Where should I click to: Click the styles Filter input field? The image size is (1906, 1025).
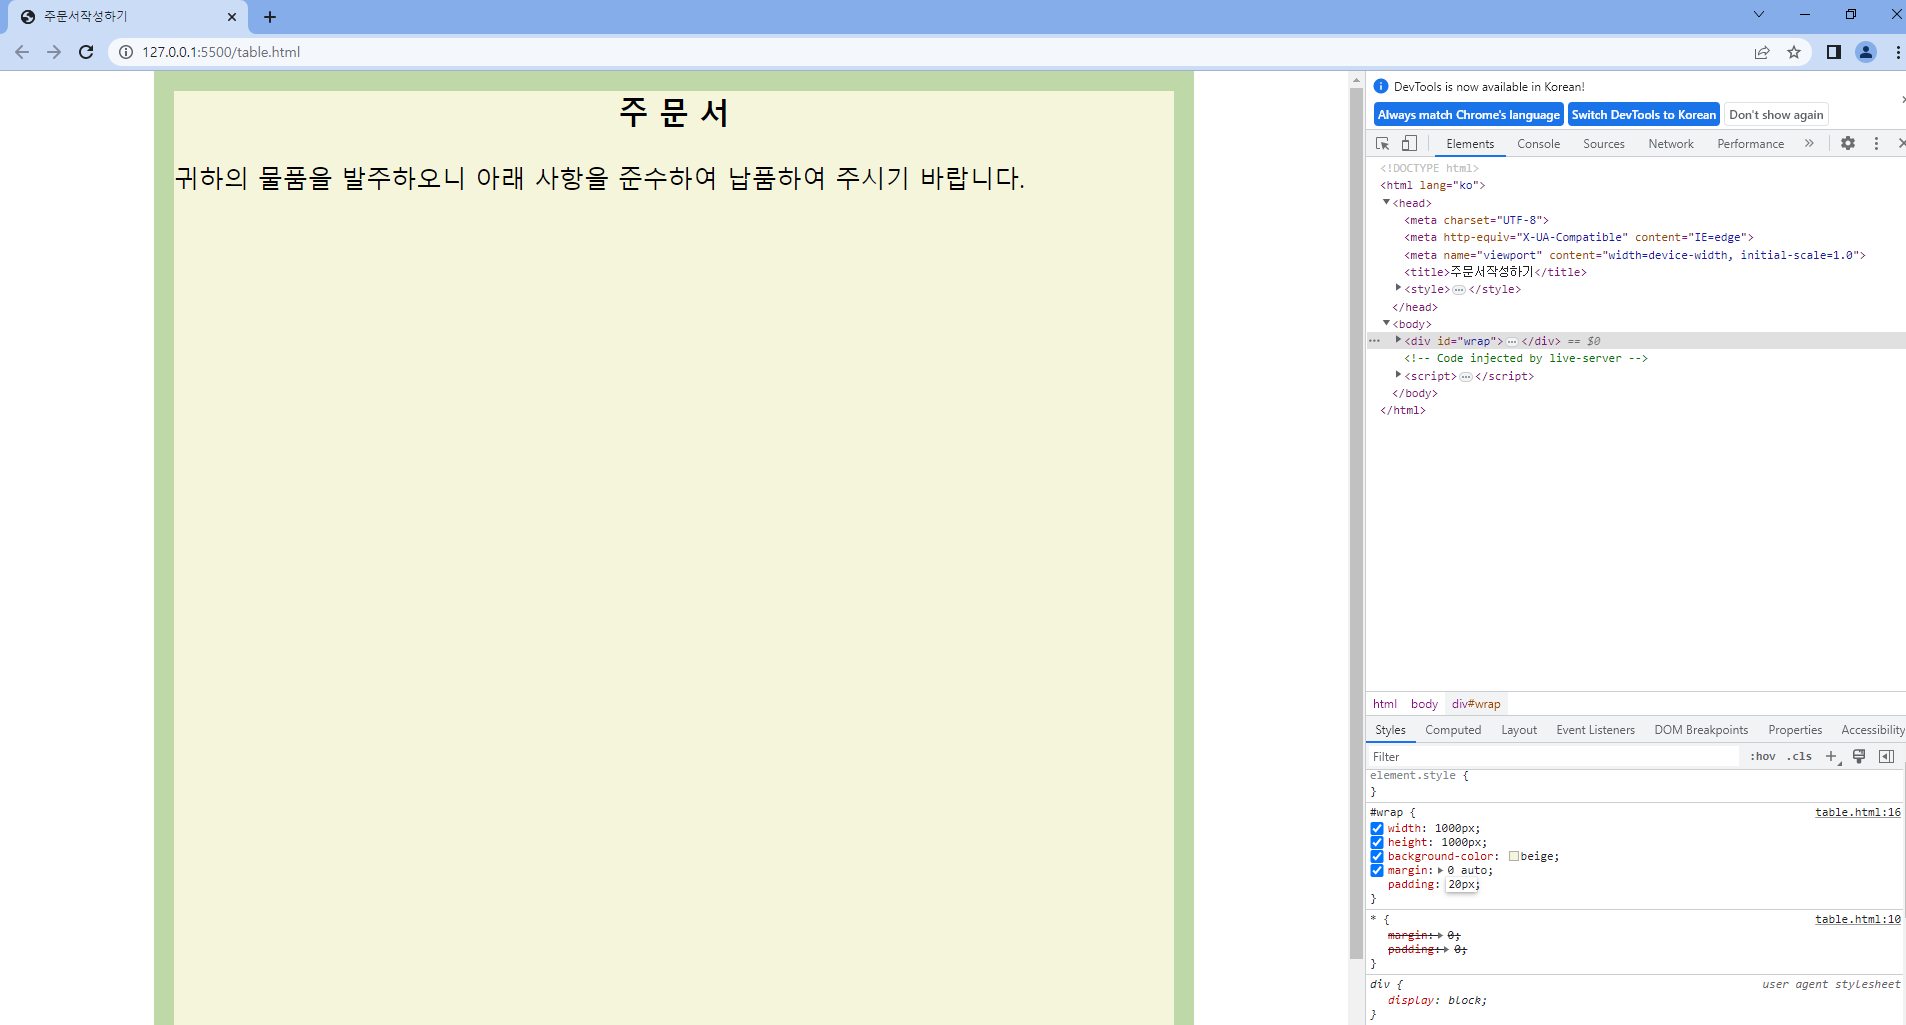[x=1553, y=757]
